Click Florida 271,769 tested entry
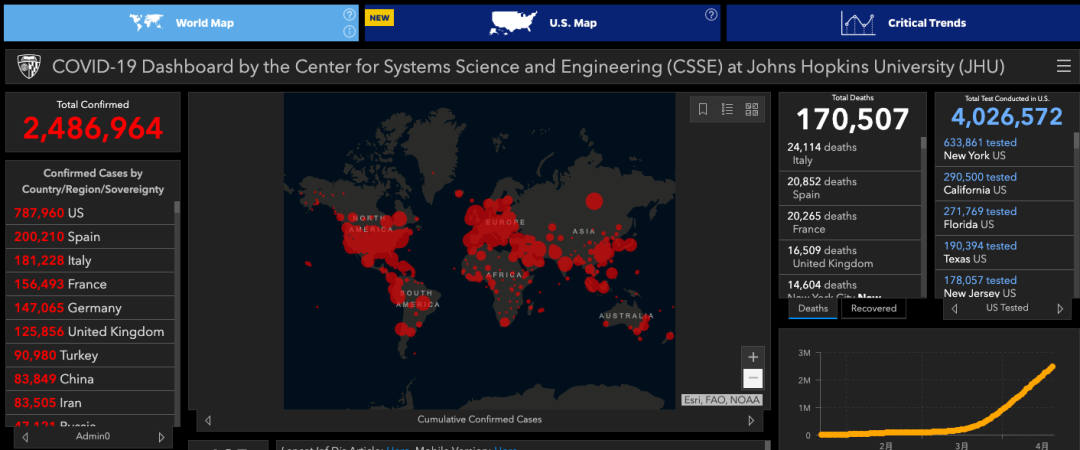This screenshot has height=450, width=1080. coord(1004,218)
